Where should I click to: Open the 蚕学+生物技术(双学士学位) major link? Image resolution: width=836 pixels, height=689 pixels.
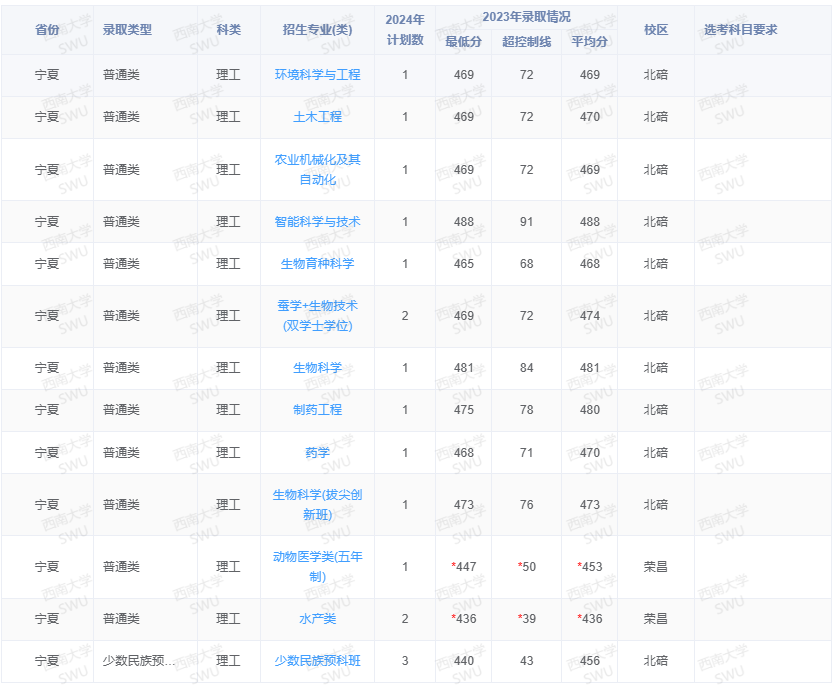coord(318,316)
